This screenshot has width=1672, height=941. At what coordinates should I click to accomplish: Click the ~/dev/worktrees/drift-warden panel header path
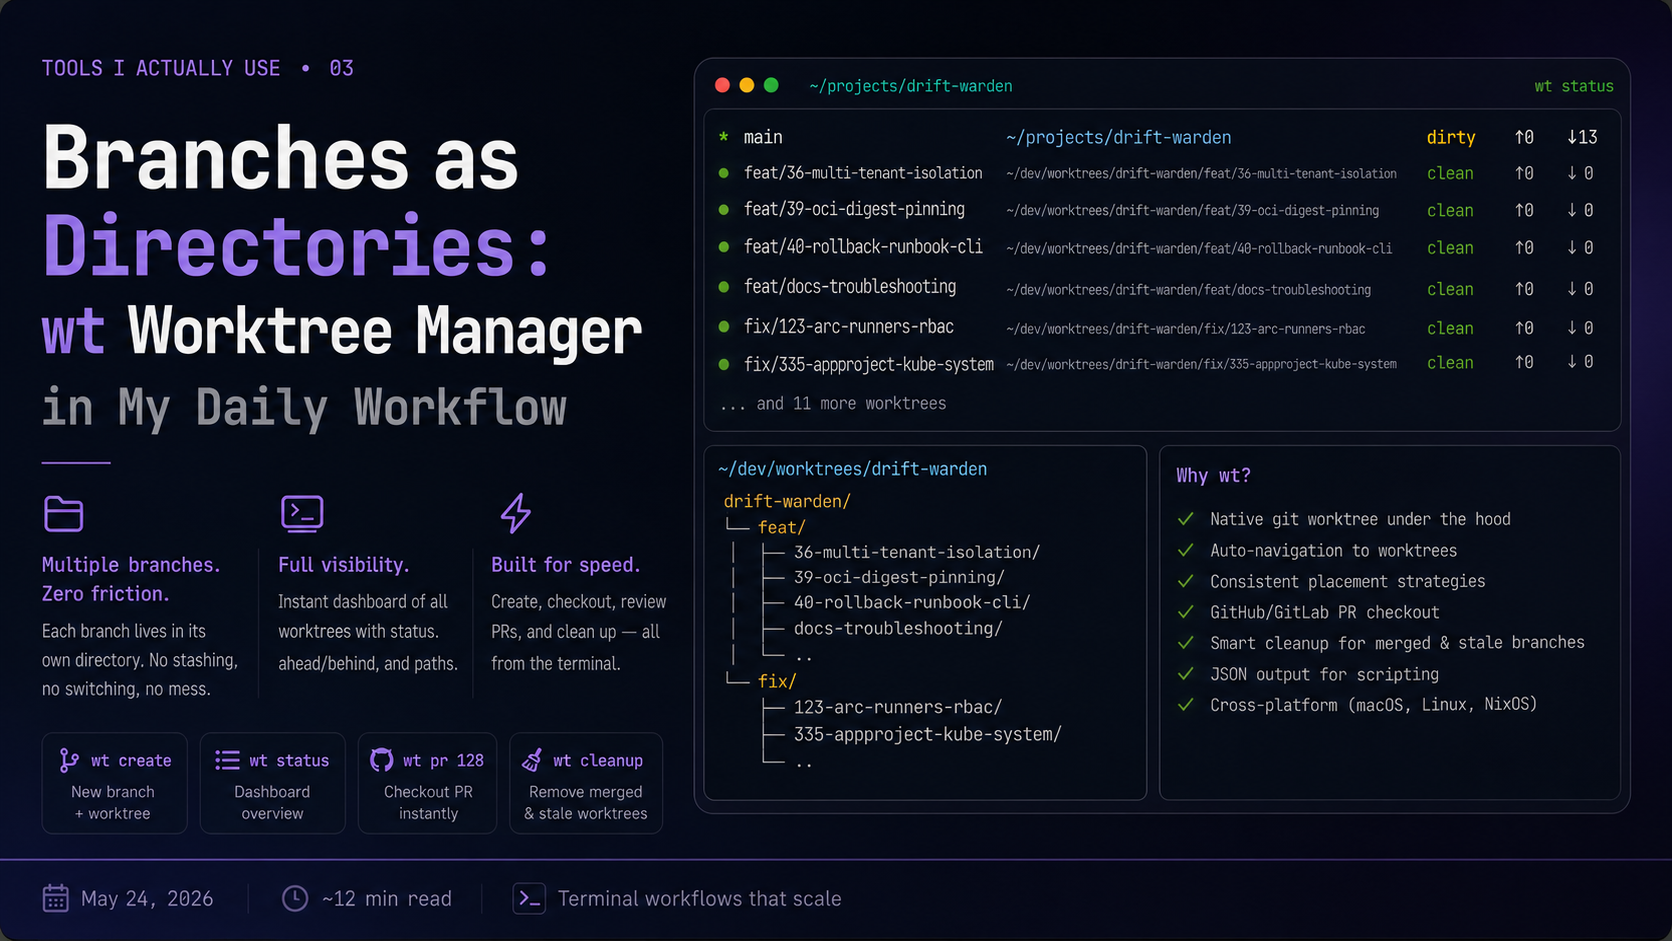click(x=852, y=469)
